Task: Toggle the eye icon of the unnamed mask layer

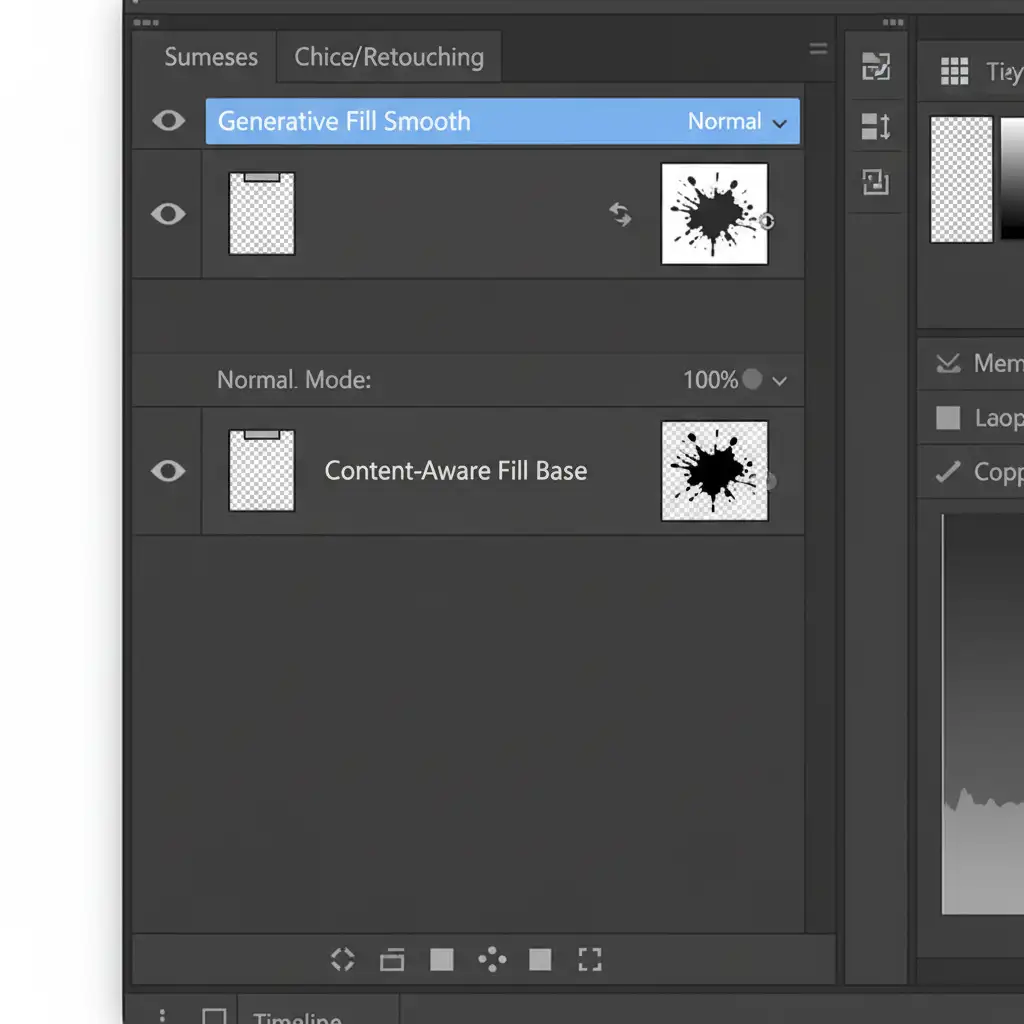Action: [168, 214]
